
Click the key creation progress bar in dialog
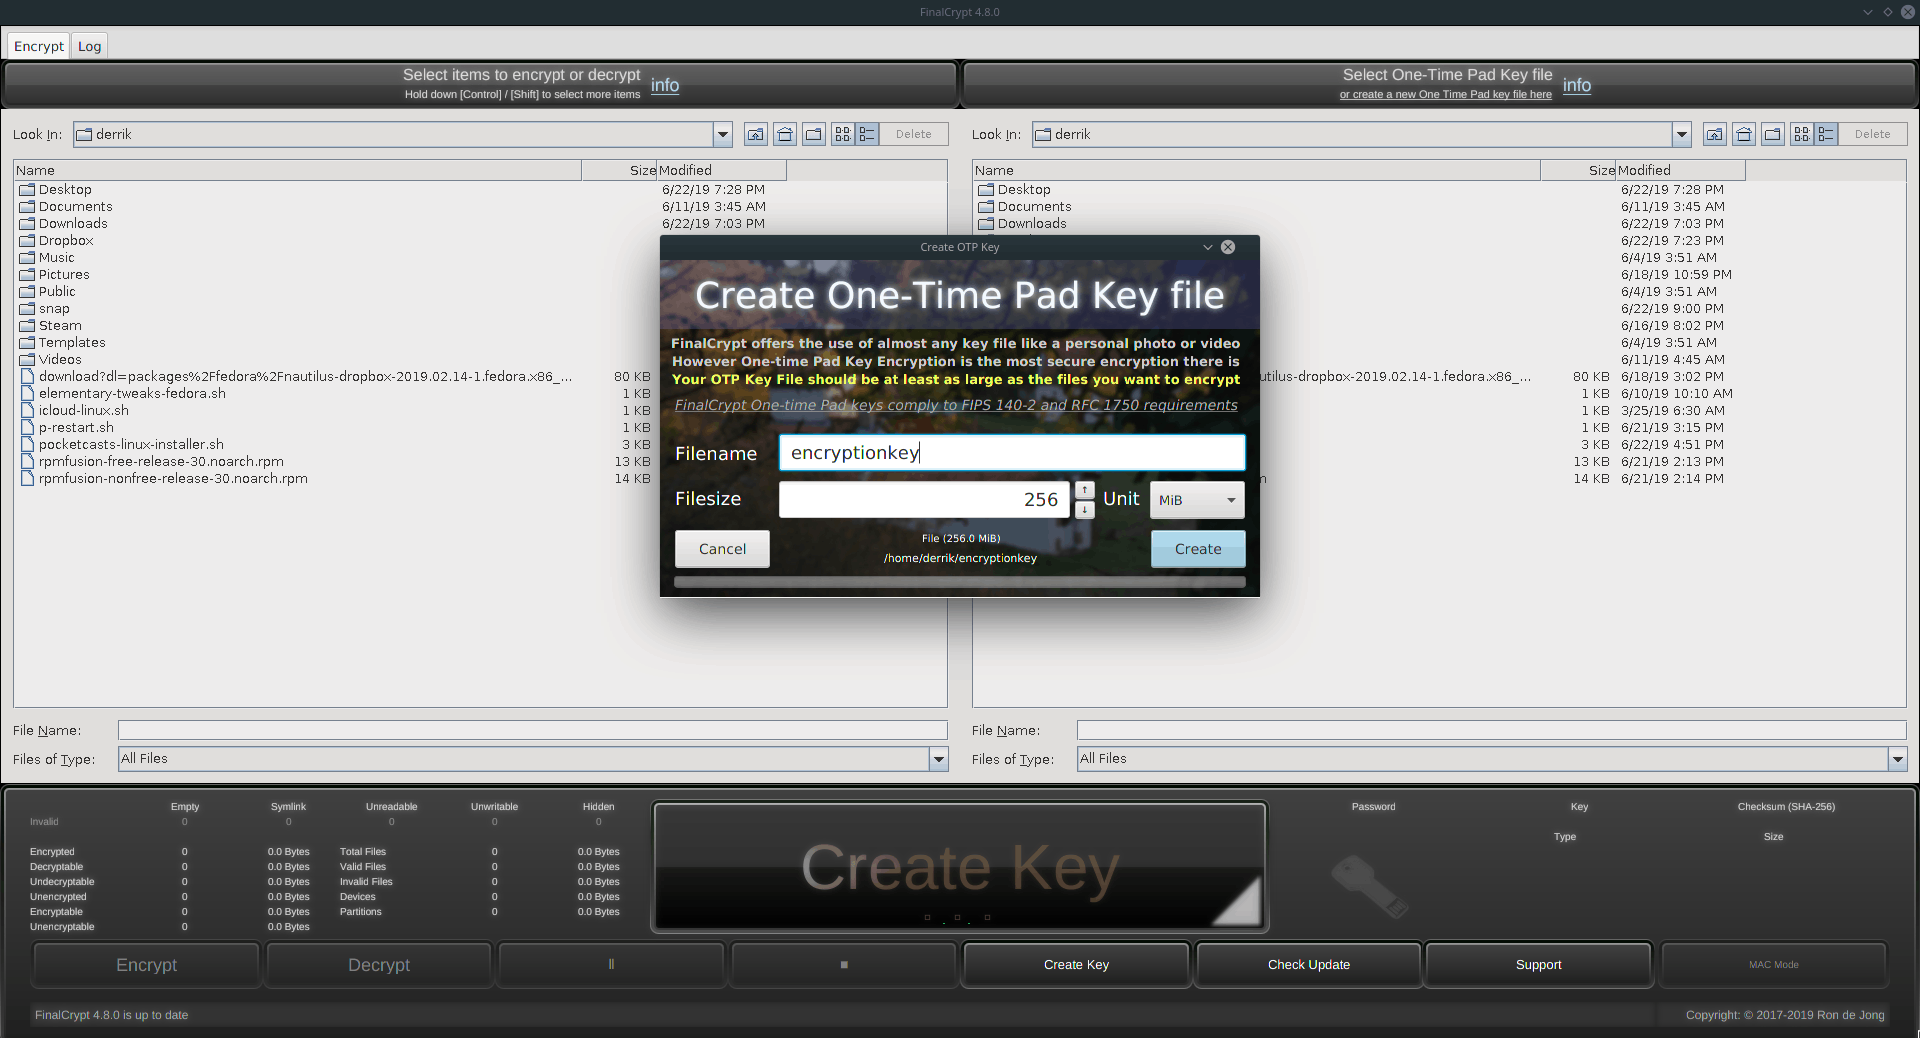[960, 581]
